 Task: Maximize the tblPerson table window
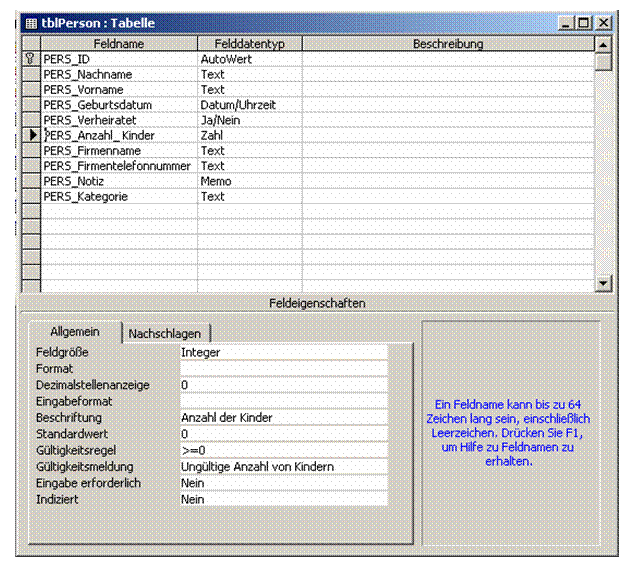(x=584, y=23)
